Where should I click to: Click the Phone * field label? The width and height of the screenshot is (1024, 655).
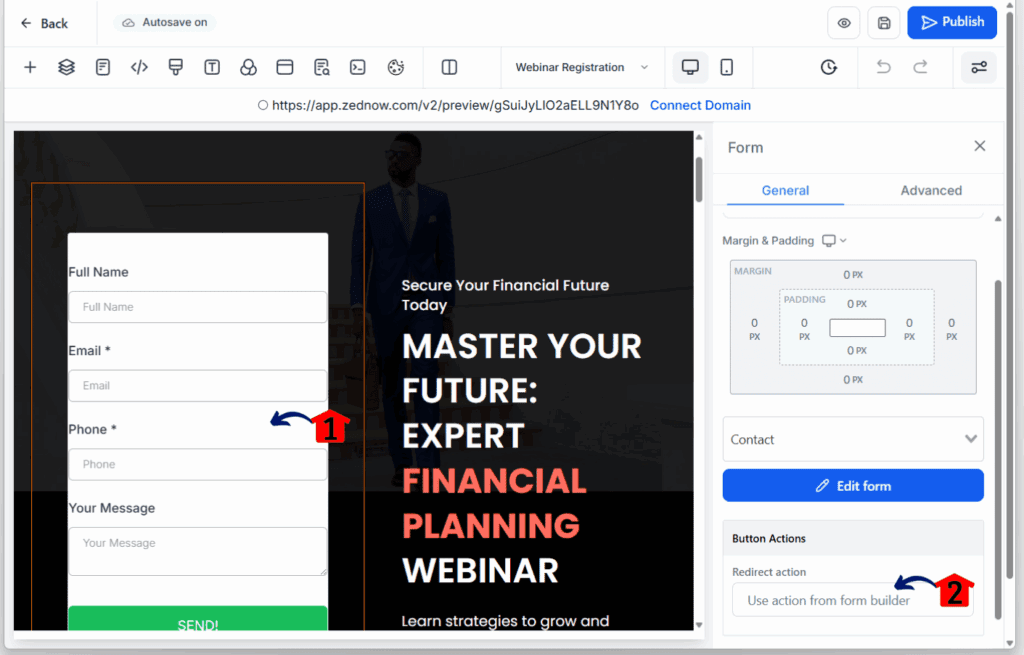92,430
